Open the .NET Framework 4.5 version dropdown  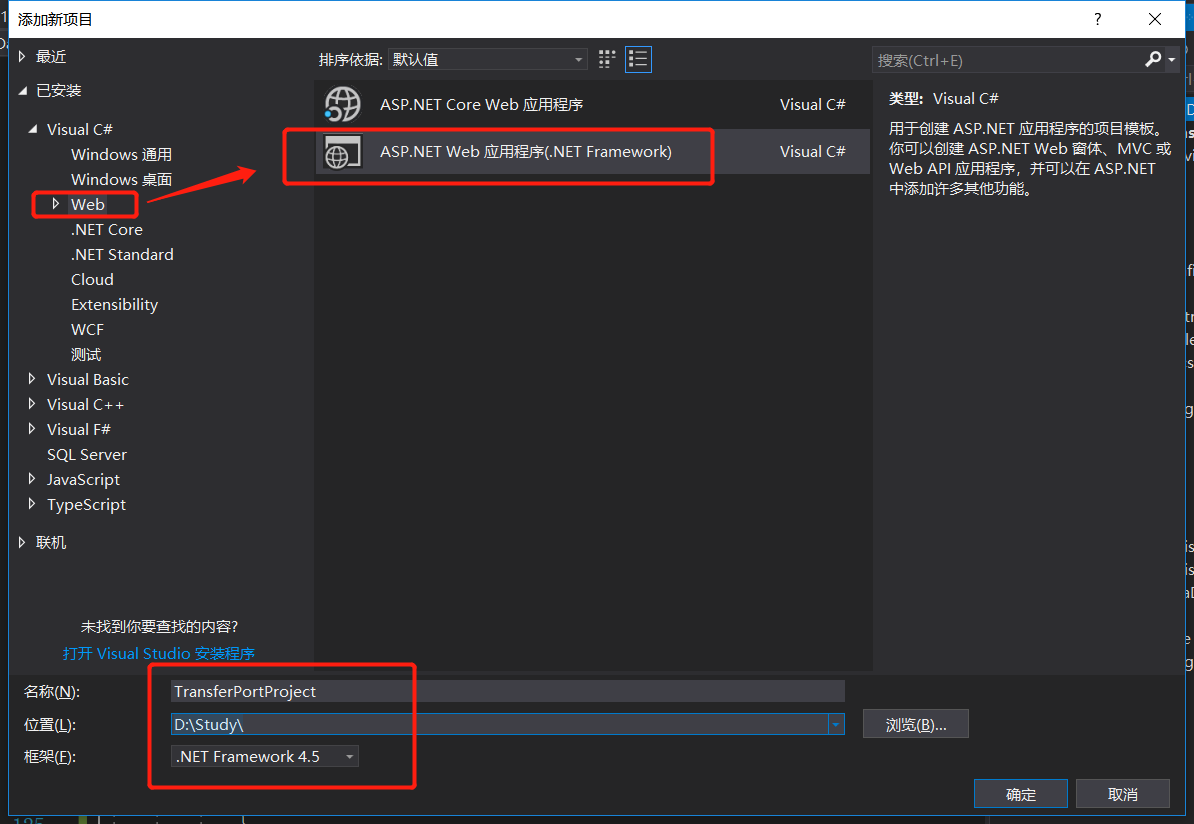[265, 756]
